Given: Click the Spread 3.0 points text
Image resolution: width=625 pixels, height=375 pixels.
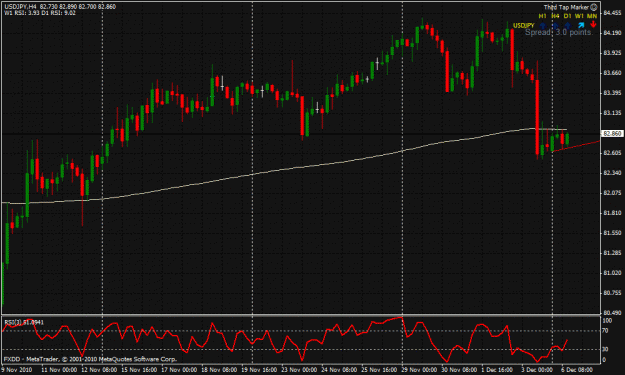Looking at the screenshot, I should coord(559,32).
